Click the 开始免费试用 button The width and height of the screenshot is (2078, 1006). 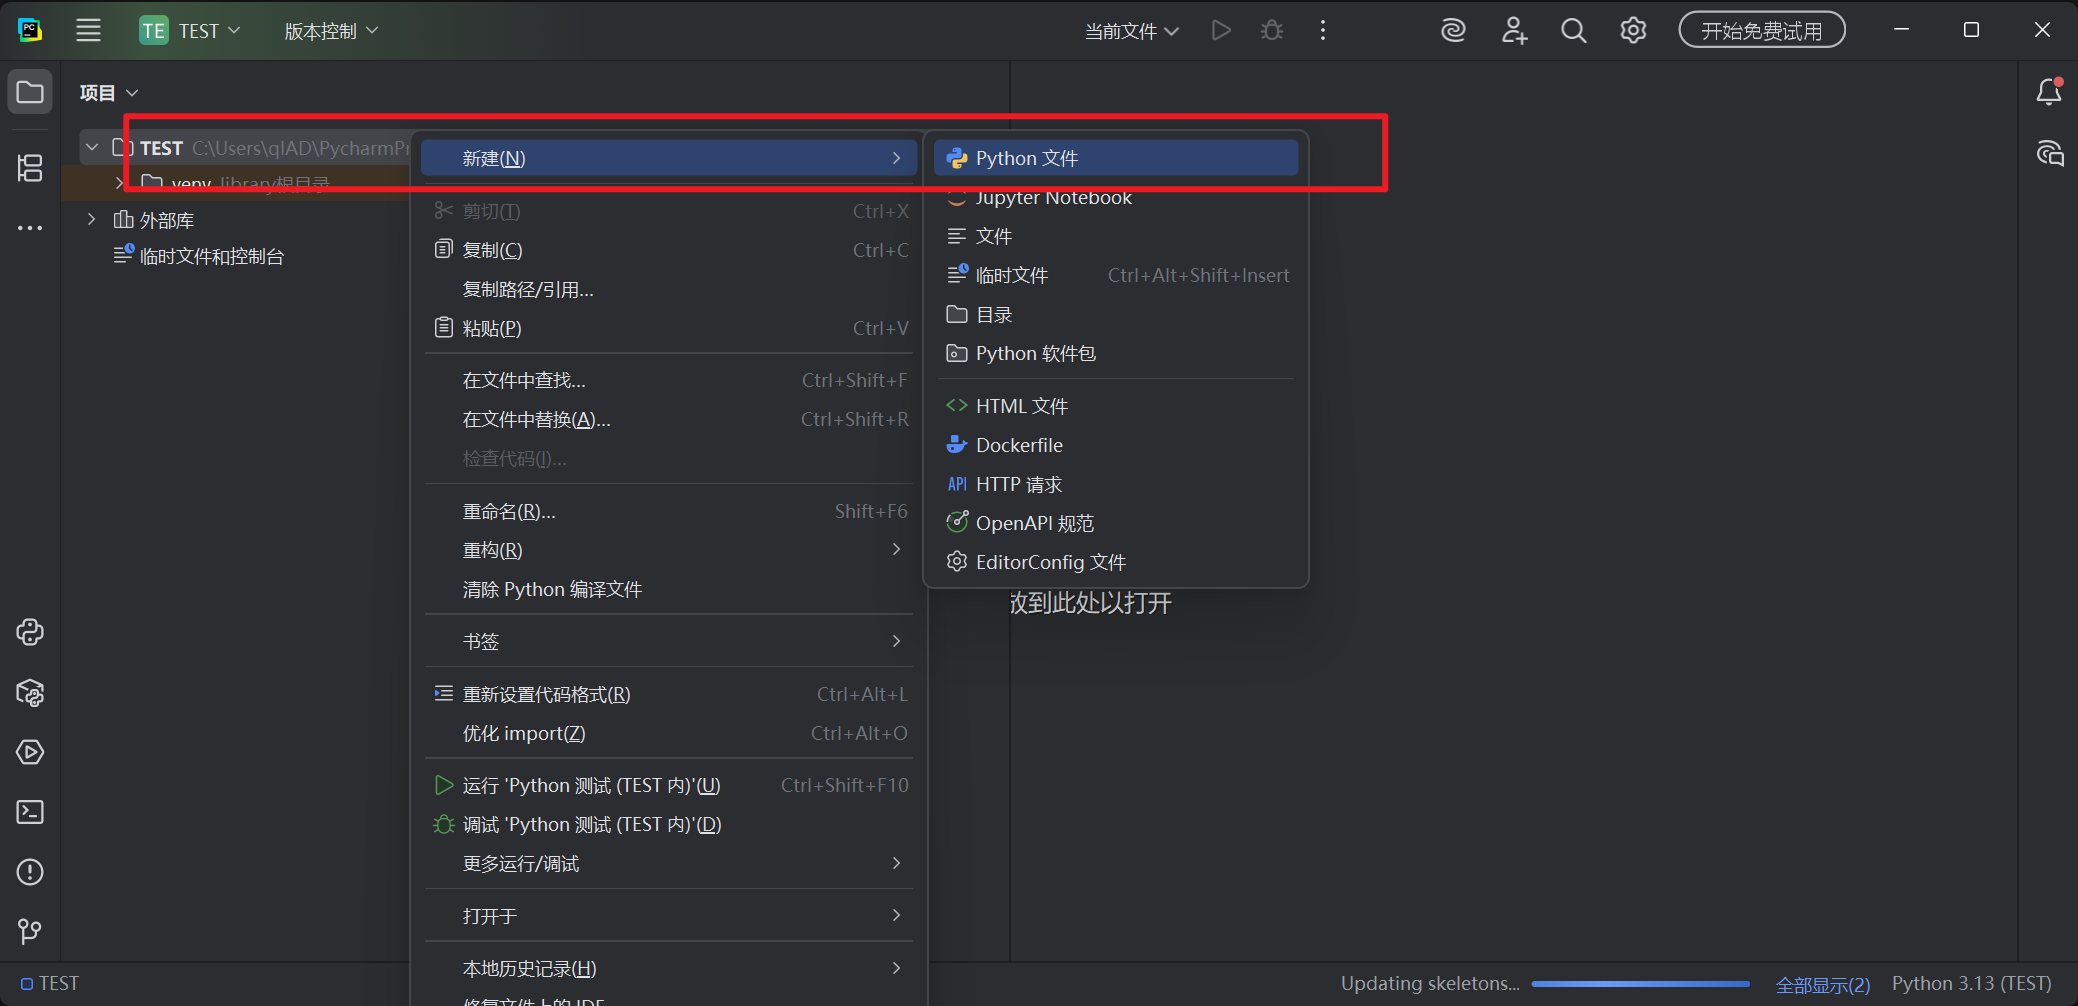coord(1761,30)
